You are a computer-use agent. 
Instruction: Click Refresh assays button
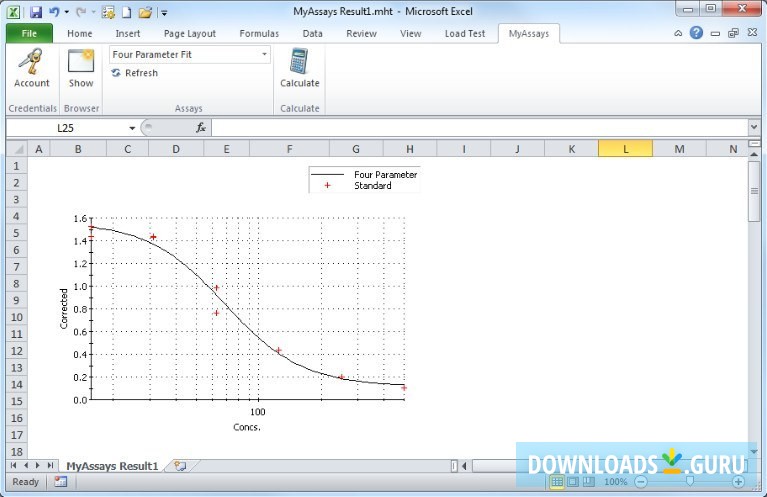(x=135, y=73)
